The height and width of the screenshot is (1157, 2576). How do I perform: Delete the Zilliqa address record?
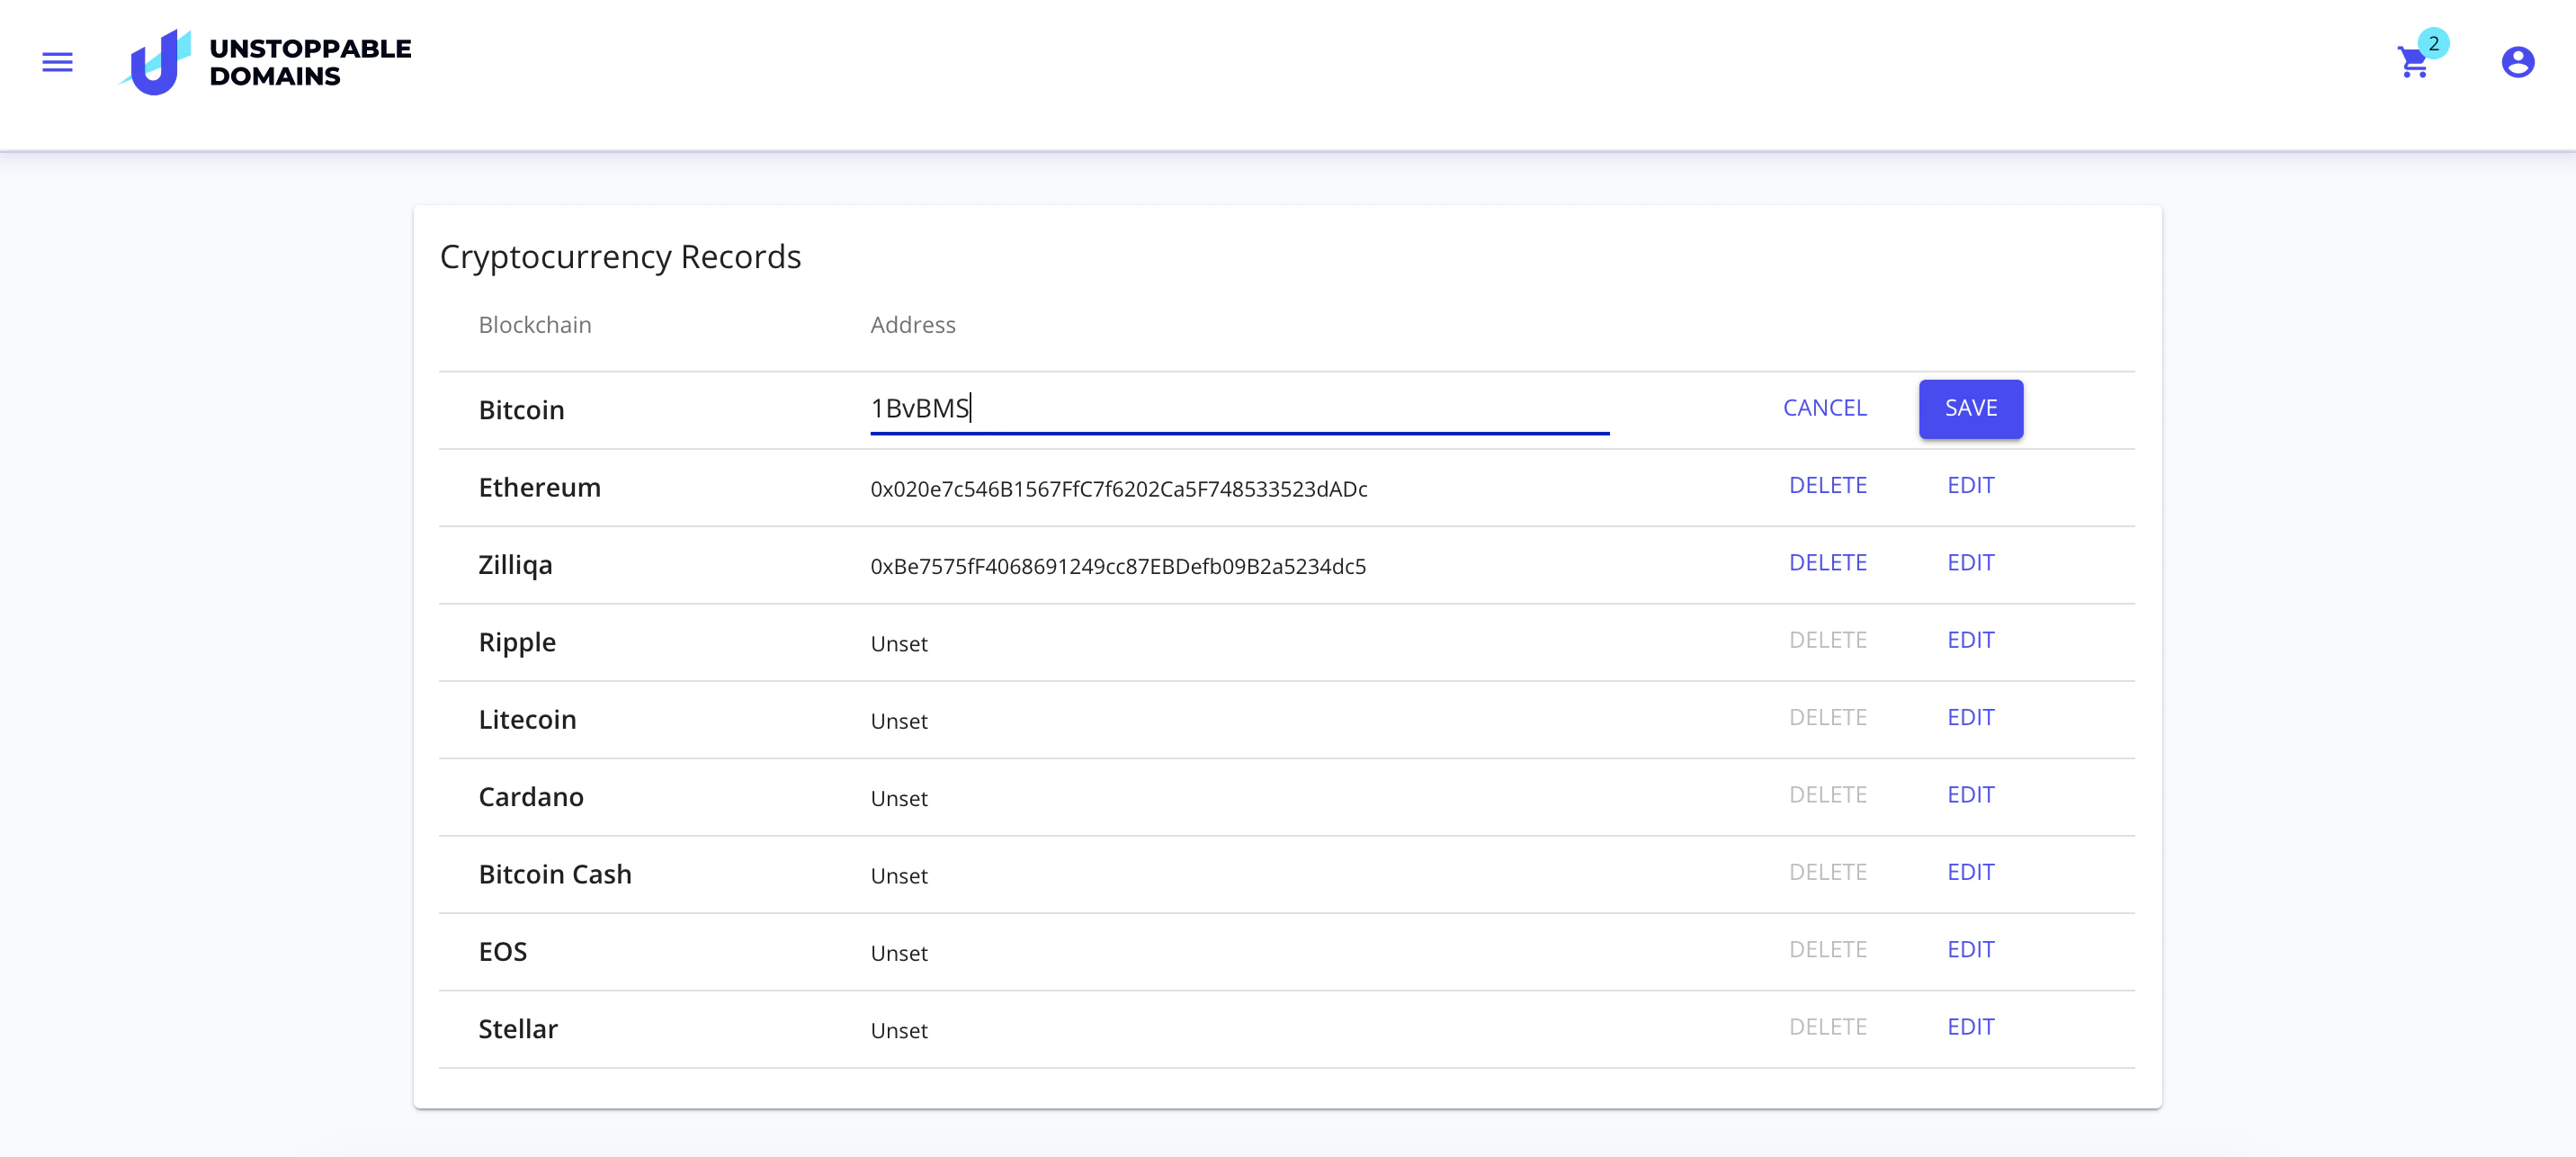click(x=1827, y=562)
